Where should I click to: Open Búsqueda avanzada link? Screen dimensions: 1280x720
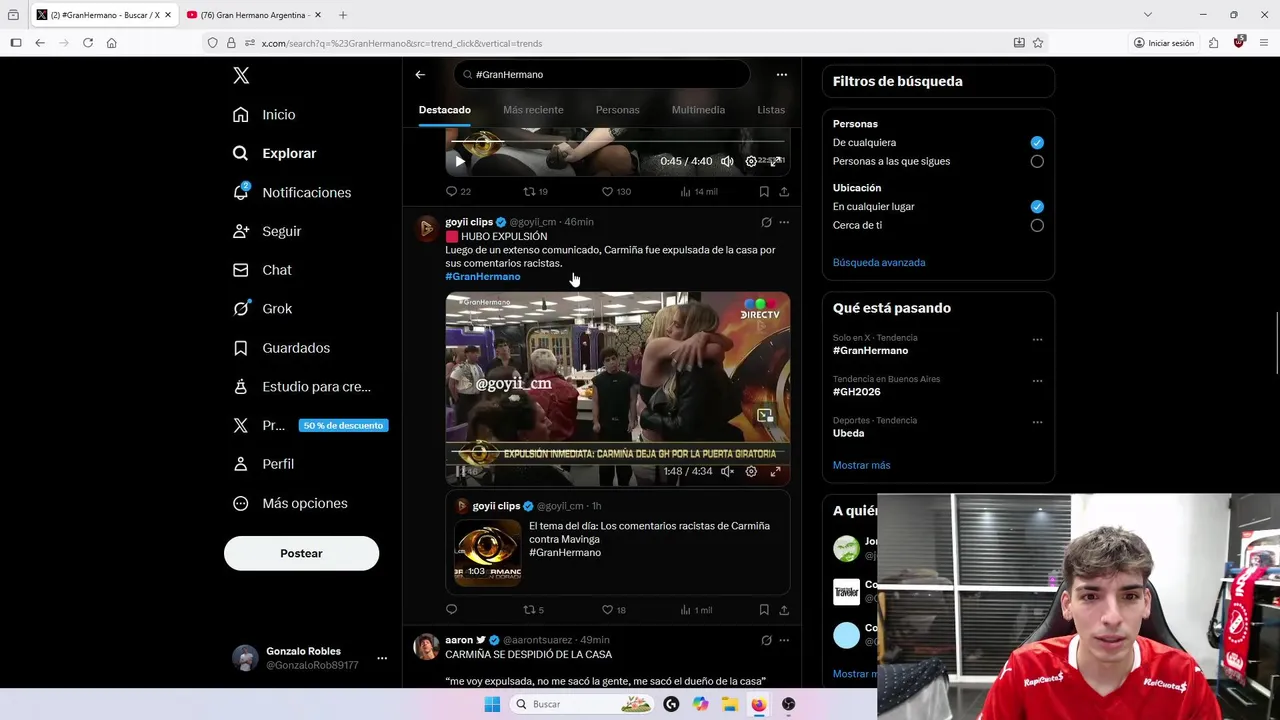(x=879, y=263)
